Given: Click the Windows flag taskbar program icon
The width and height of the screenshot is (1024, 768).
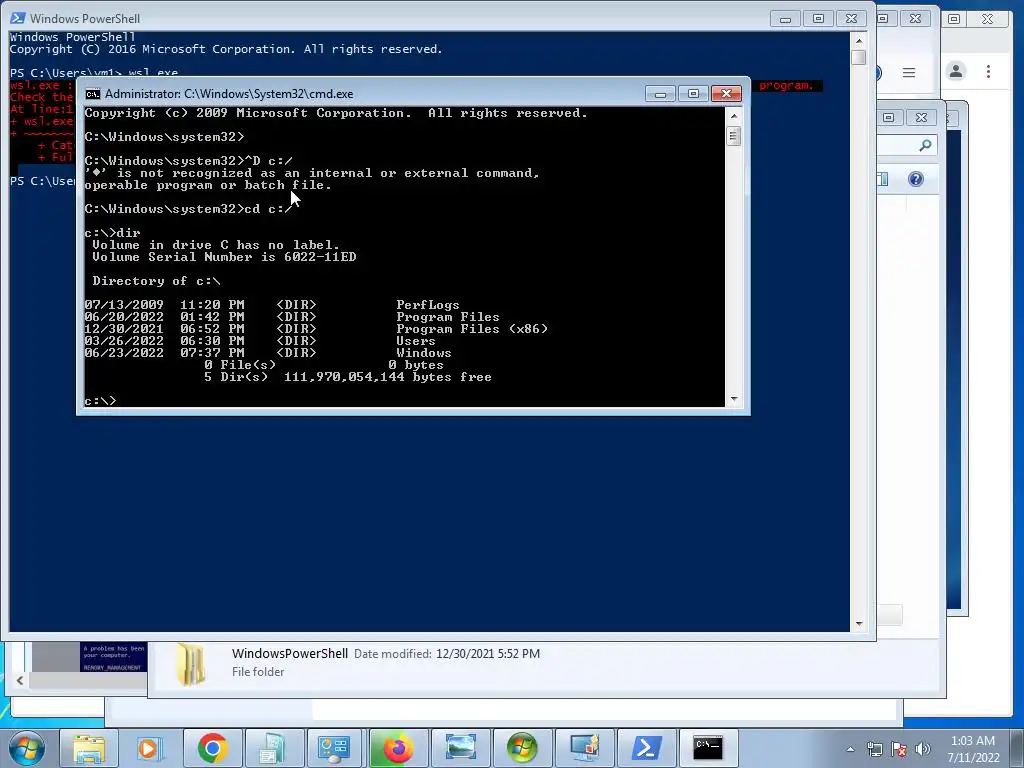Looking at the screenshot, I should coord(522,748).
